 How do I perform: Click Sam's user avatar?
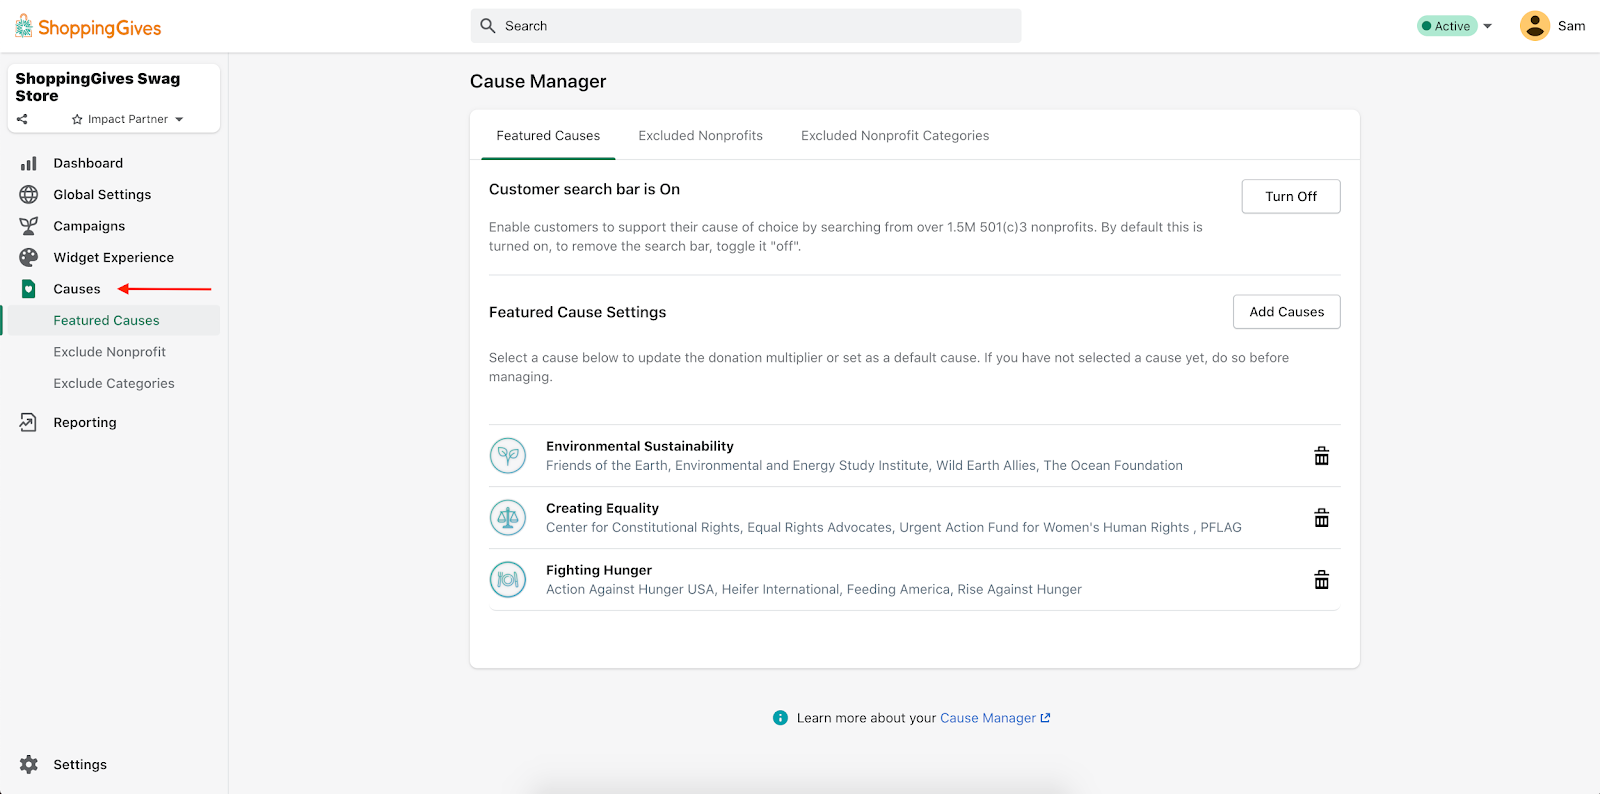click(x=1535, y=26)
